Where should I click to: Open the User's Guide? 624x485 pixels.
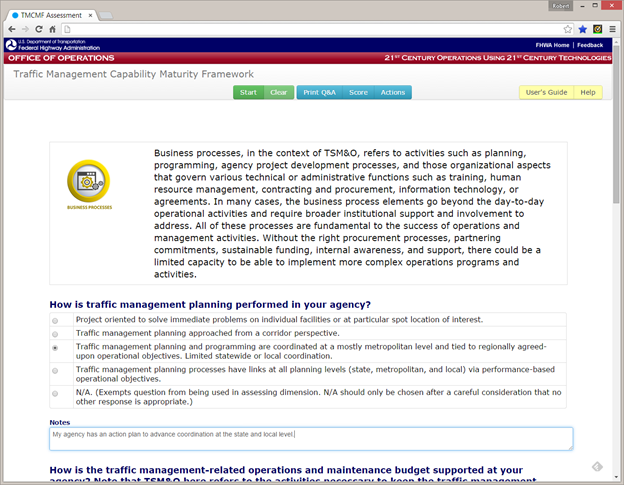pyautogui.click(x=546, y=93)
